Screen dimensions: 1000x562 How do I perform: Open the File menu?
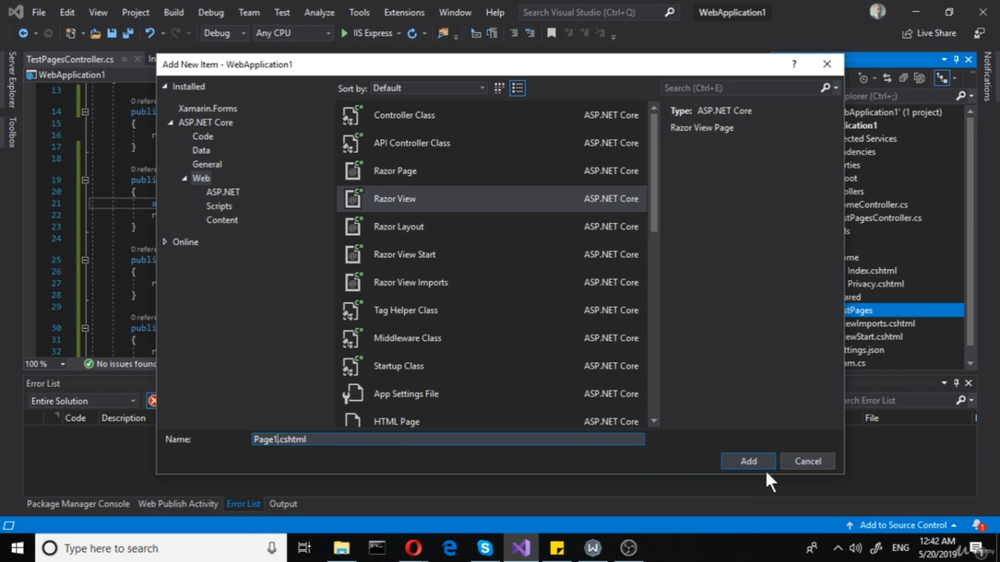39,12
